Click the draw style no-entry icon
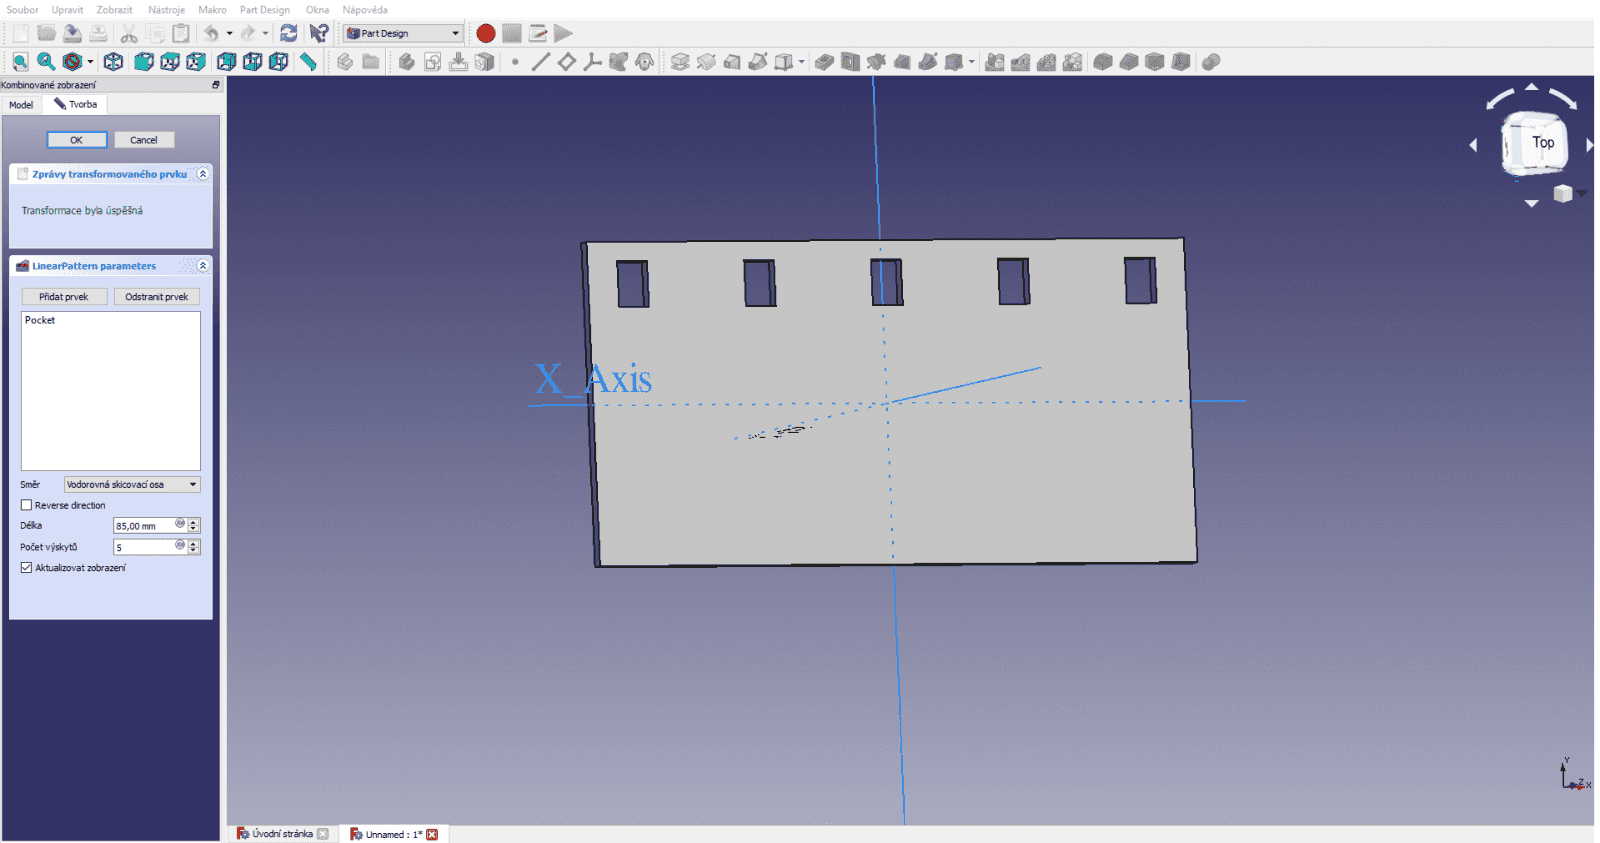Image resolution: width=1600 pixels, height=843 pixels. click(72, 62)
